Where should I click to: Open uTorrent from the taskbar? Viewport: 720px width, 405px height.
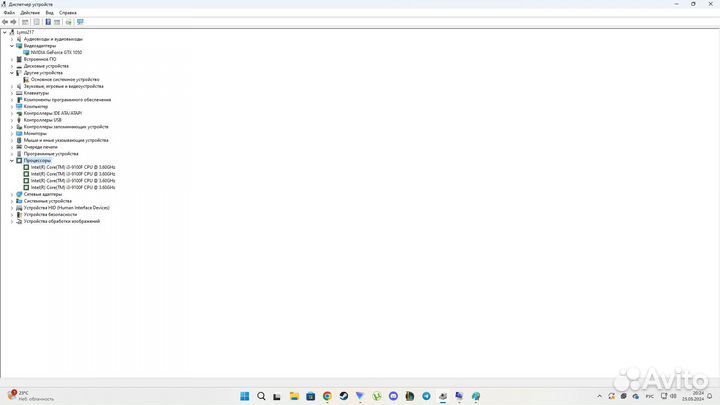pos(377,396)
